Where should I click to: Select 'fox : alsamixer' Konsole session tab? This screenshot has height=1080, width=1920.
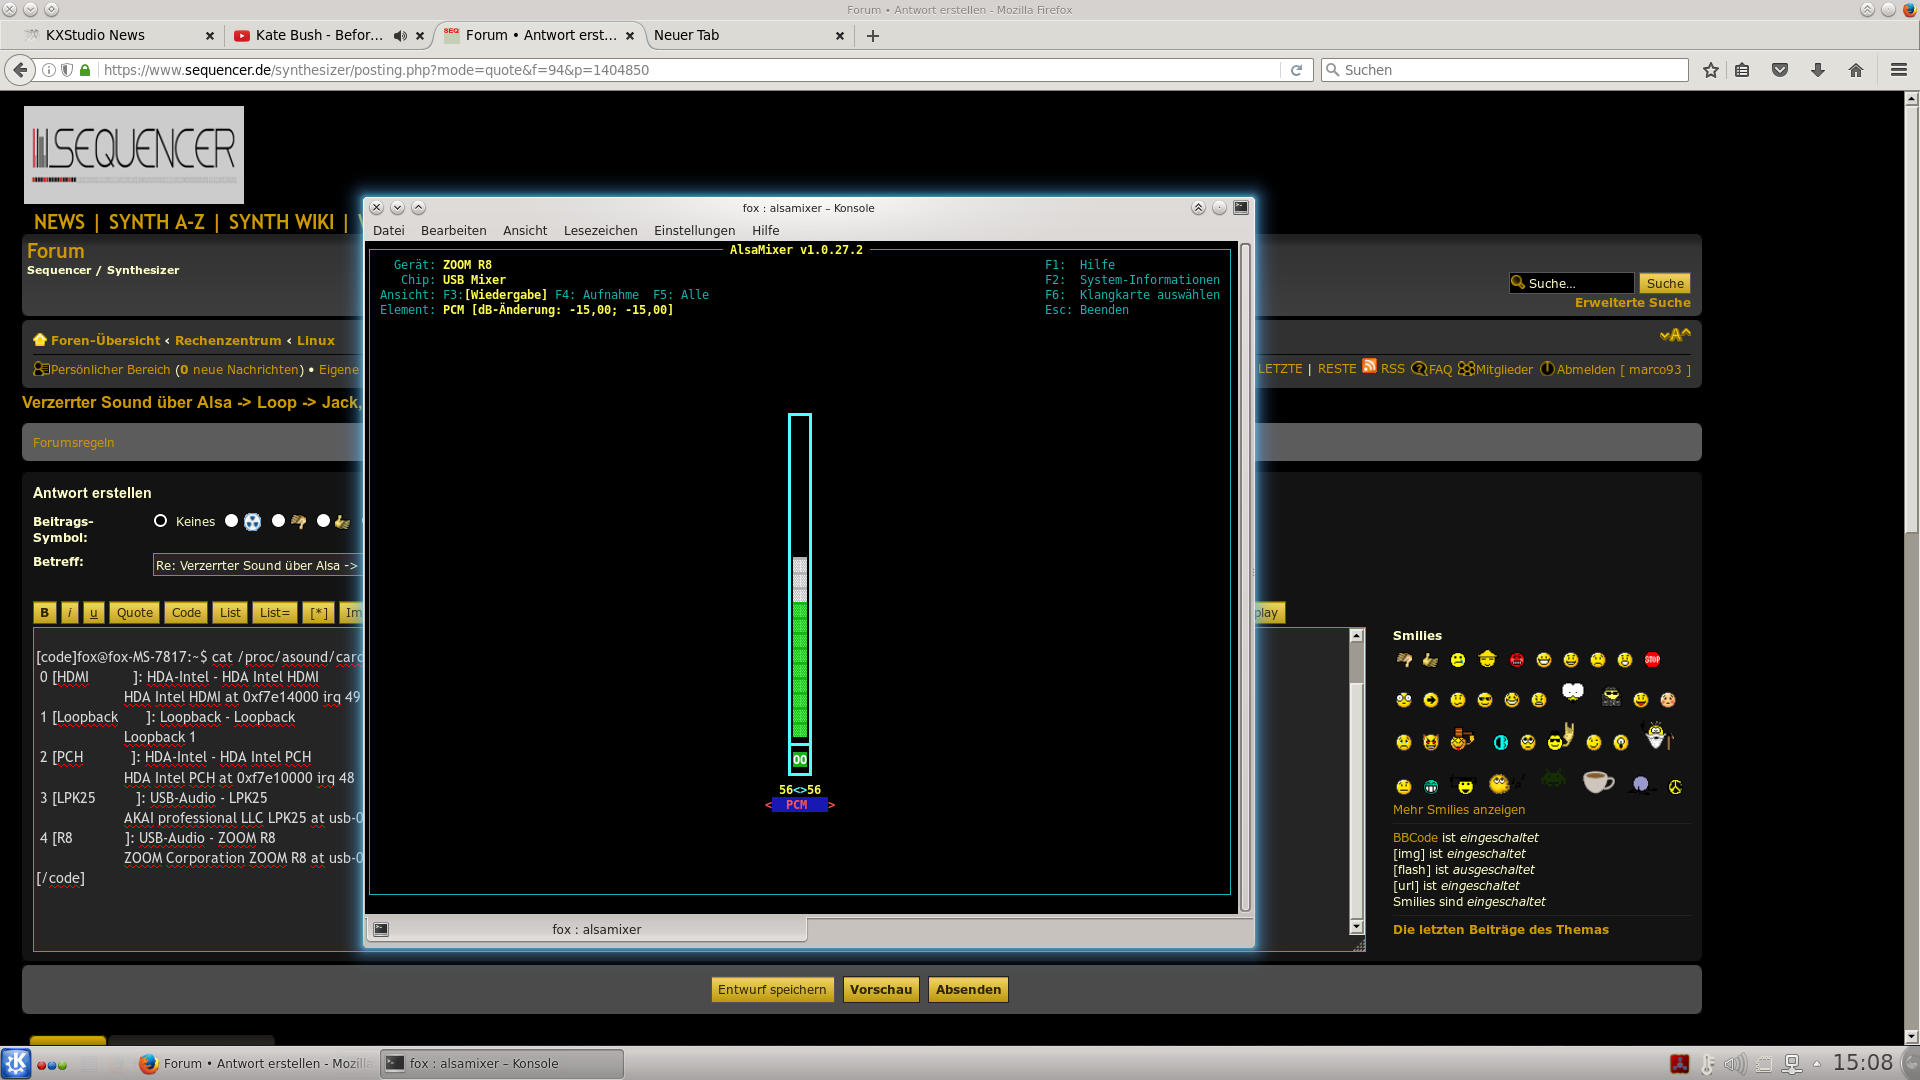pos(588,929)
